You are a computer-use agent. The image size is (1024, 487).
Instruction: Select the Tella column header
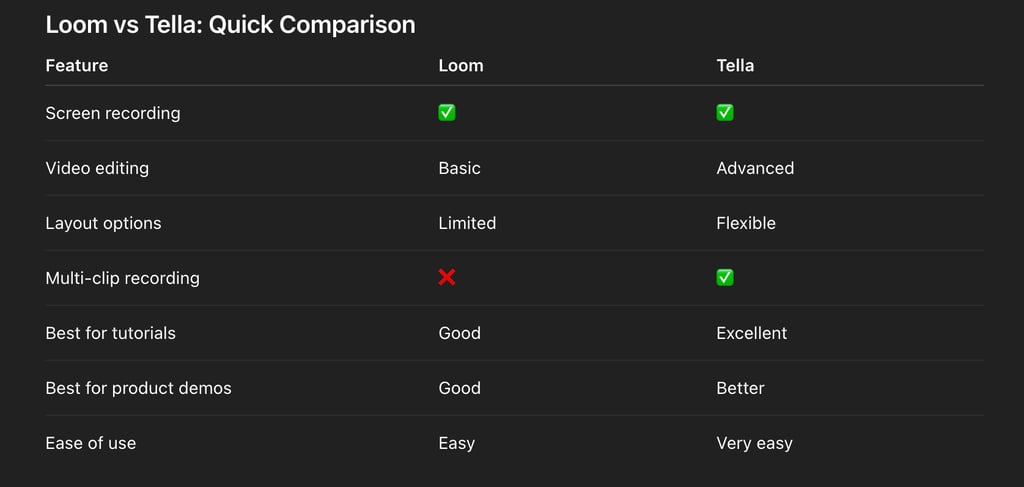[735, 66]
